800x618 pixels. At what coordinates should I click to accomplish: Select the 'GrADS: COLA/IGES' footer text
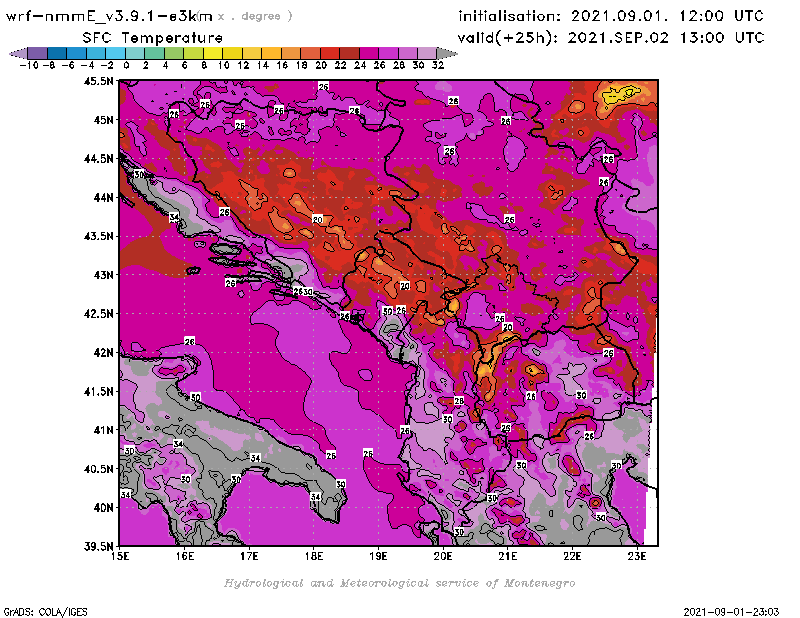pyautogui.click(x=45, y=612)
